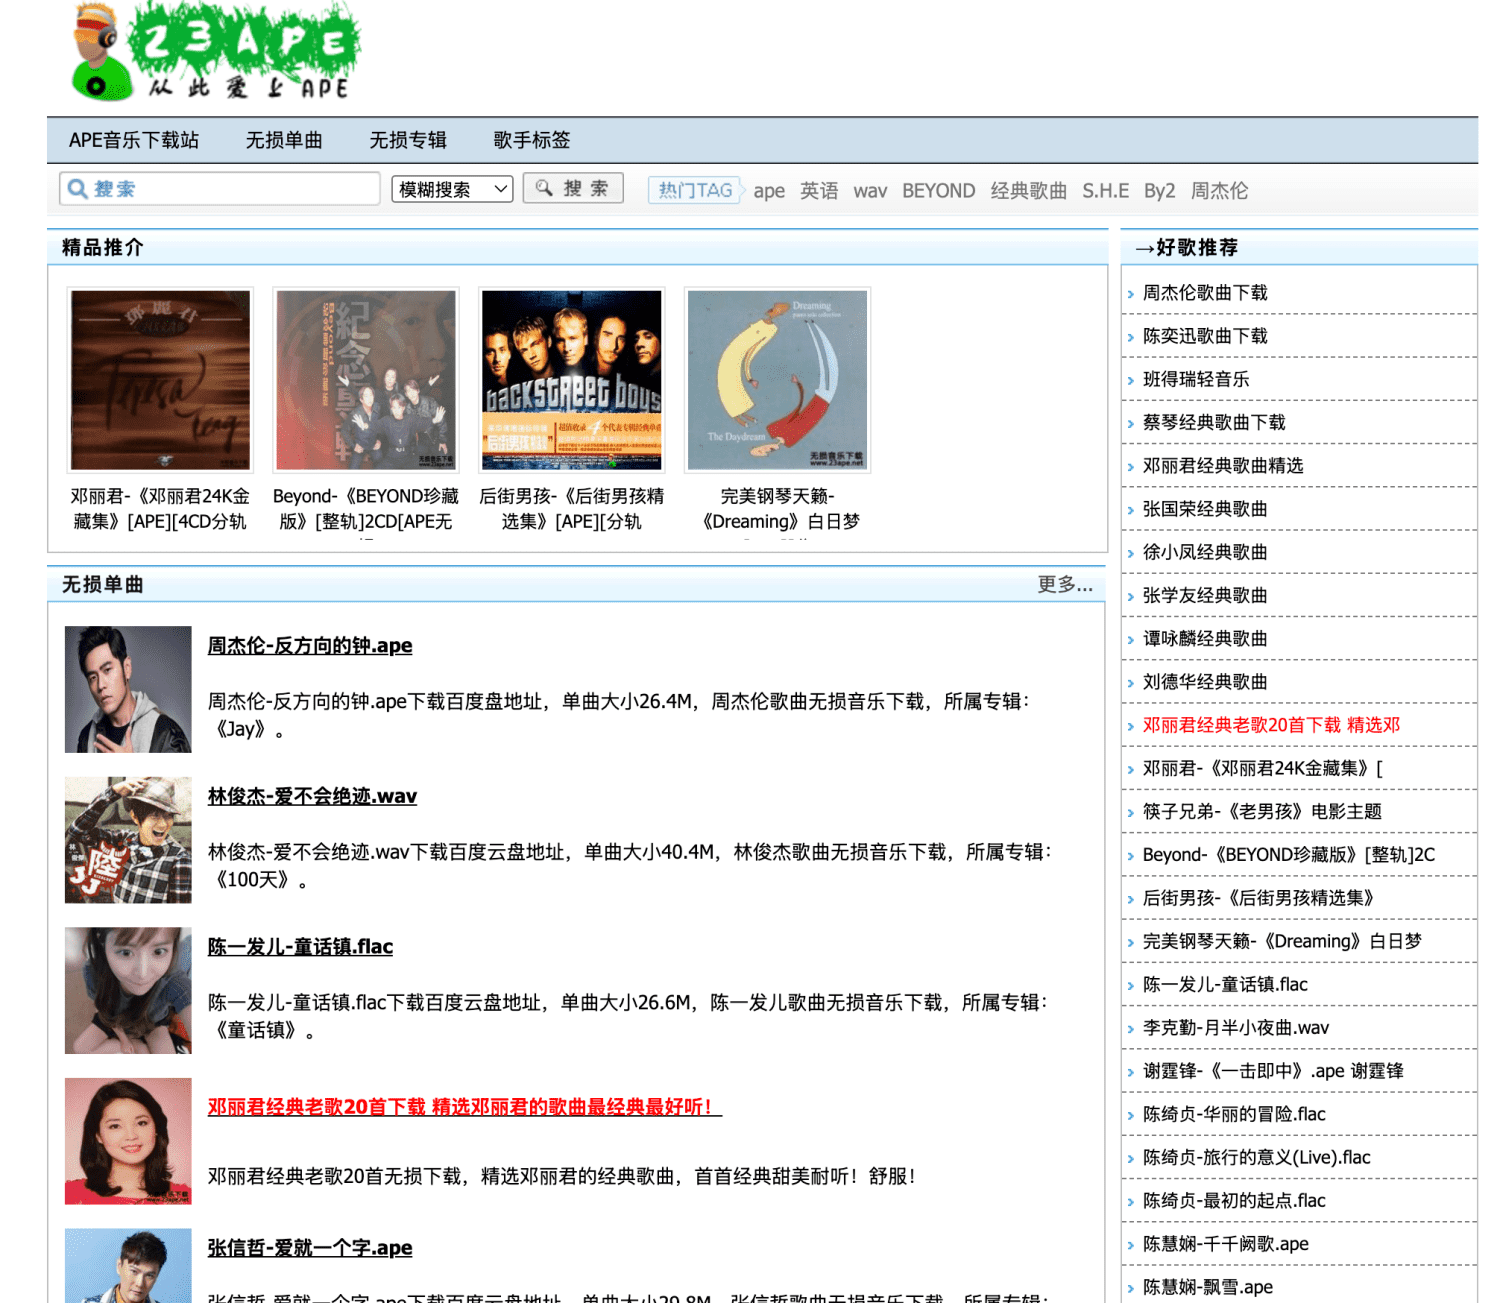Click the magnifier icon in the search field
This screenshot has height=1303, width=1500.
click(x=77, y=188)
